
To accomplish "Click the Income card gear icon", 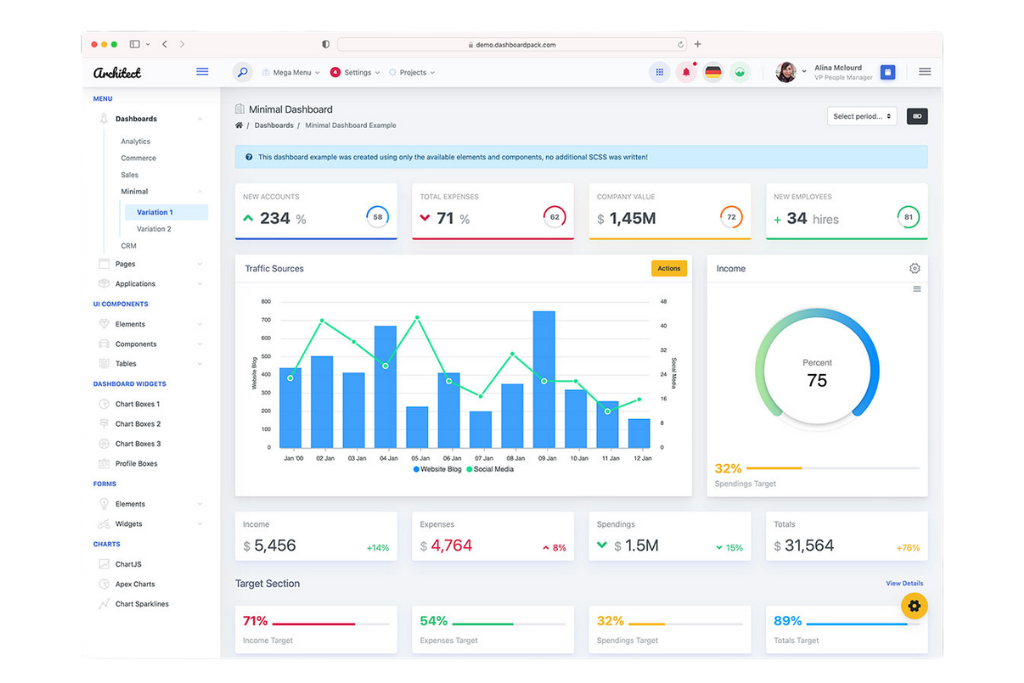I will click(914, 268).
